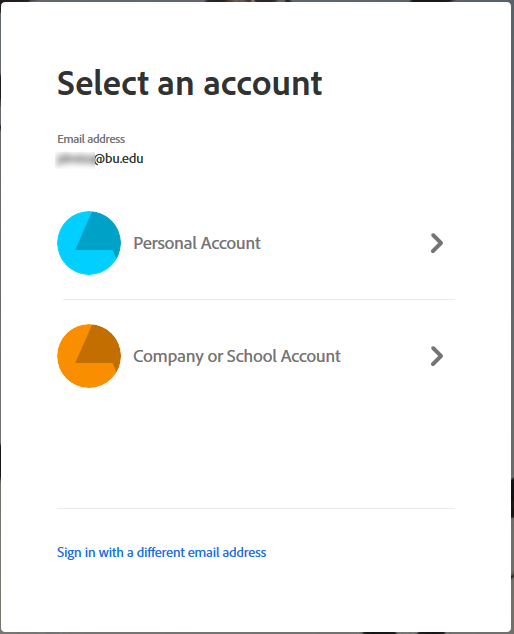Screen dimensions: 514x634
Task: Click the word Company in the account label
Action: 168,357
